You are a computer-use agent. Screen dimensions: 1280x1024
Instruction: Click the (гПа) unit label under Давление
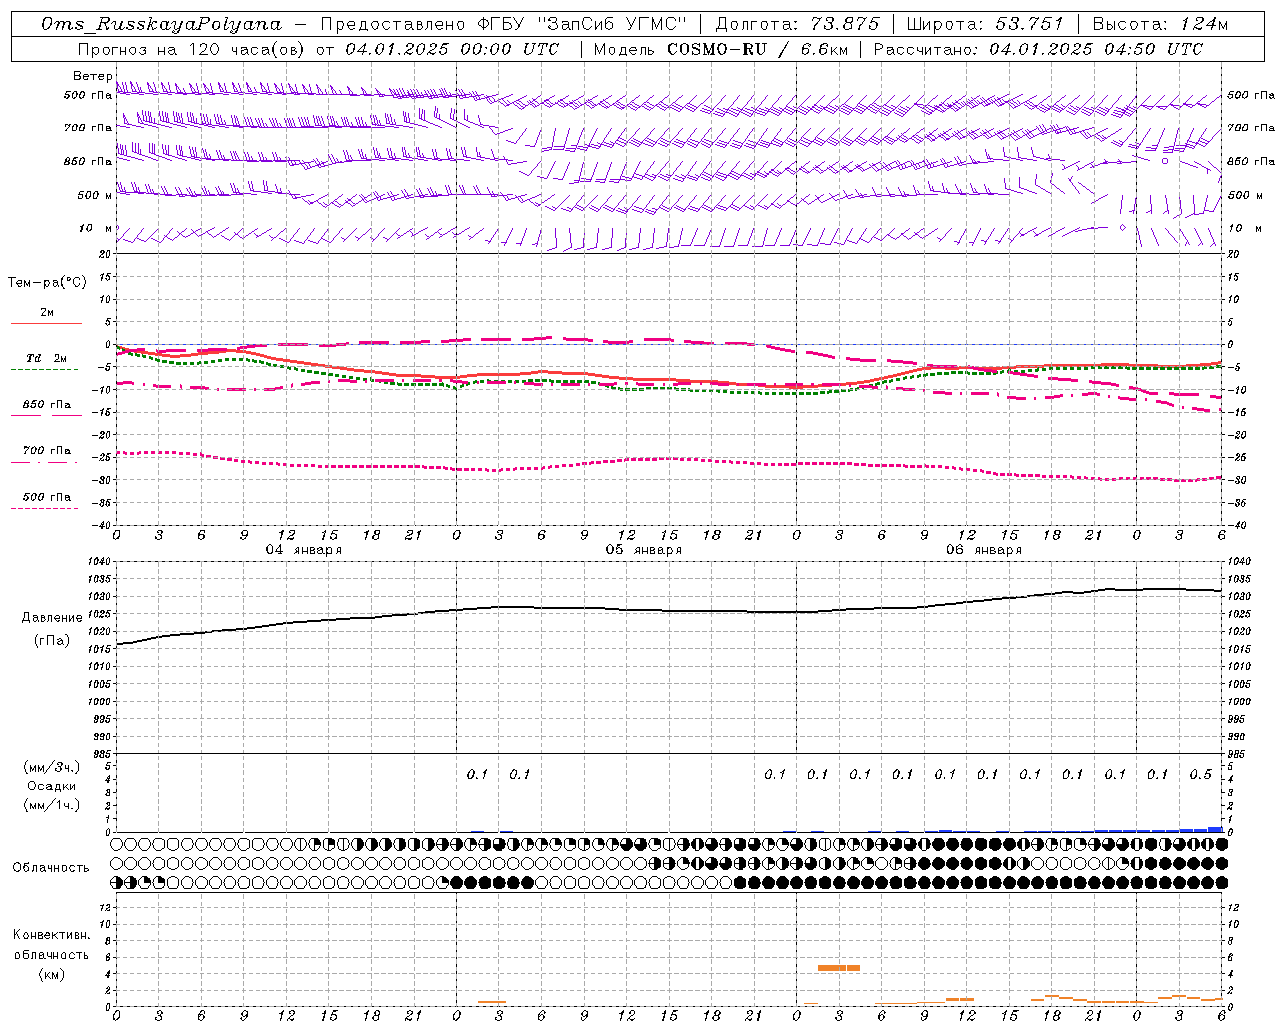tap(50, 641)
